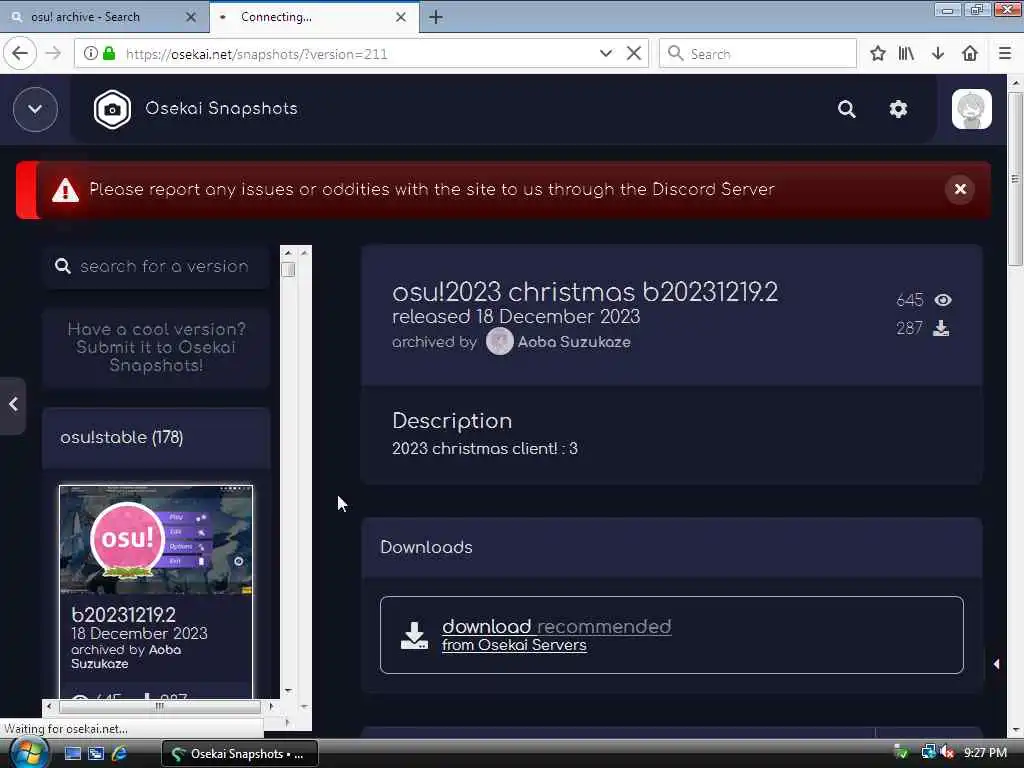Click 'download recommended' link
Screen dimensions: 1024x768
coord(556,626)
